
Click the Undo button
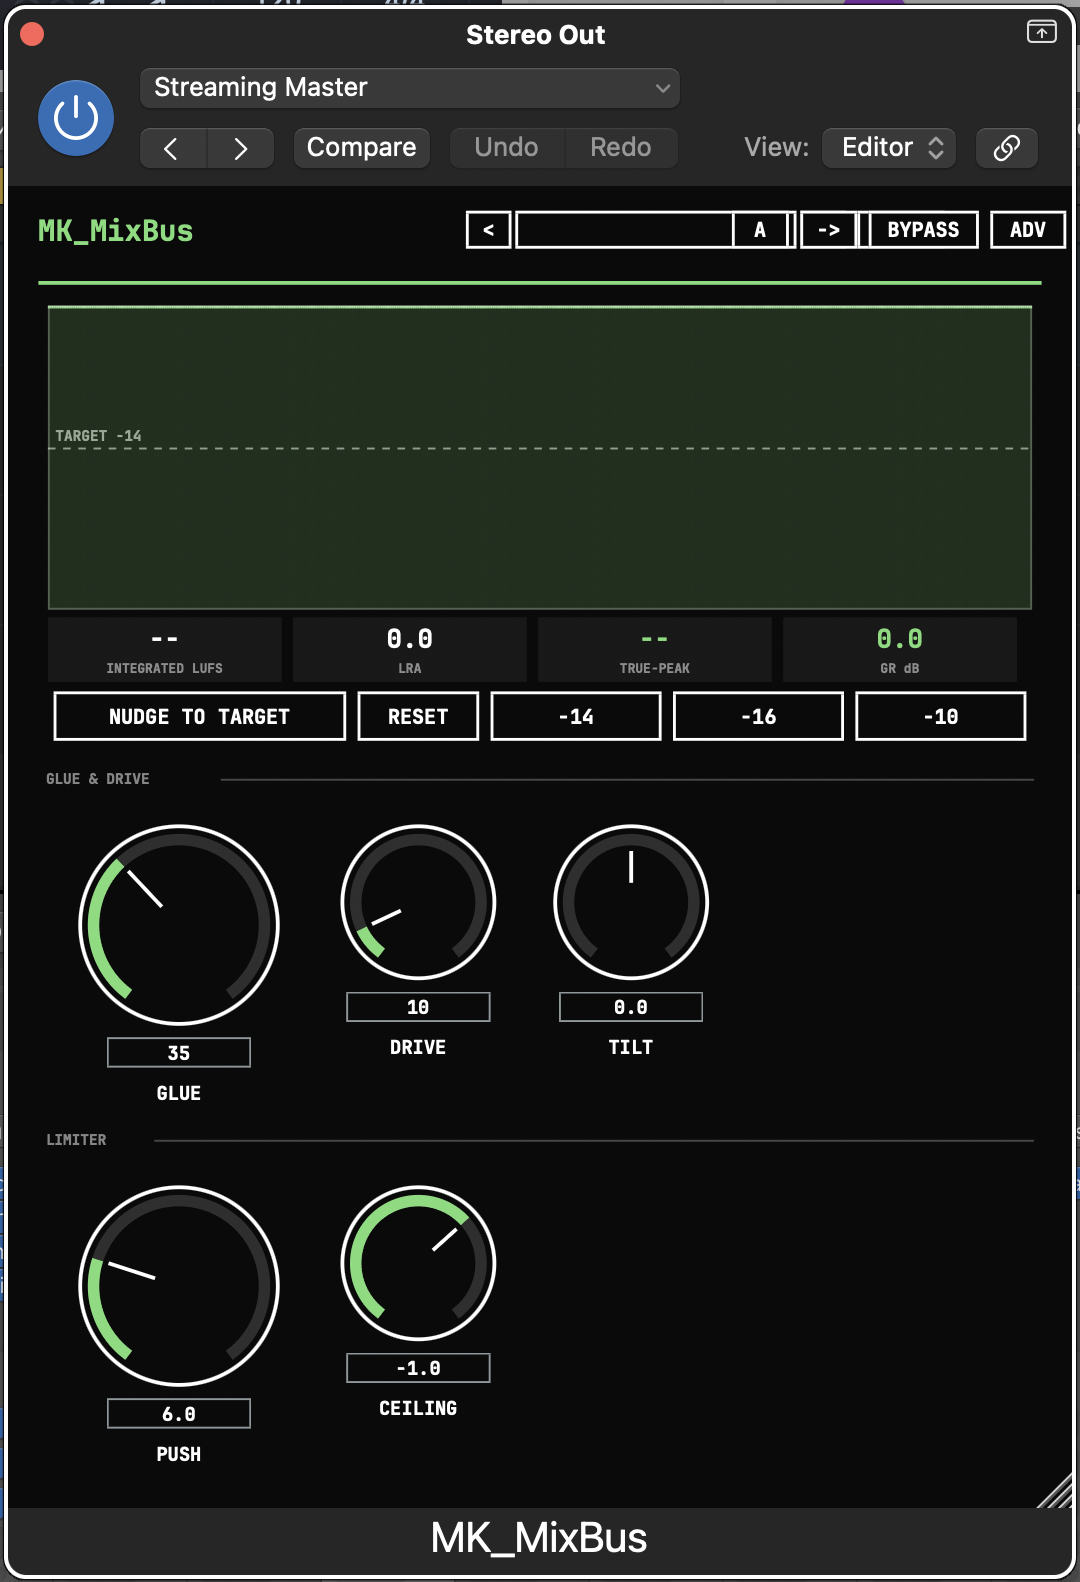click(x=506, y=148)
